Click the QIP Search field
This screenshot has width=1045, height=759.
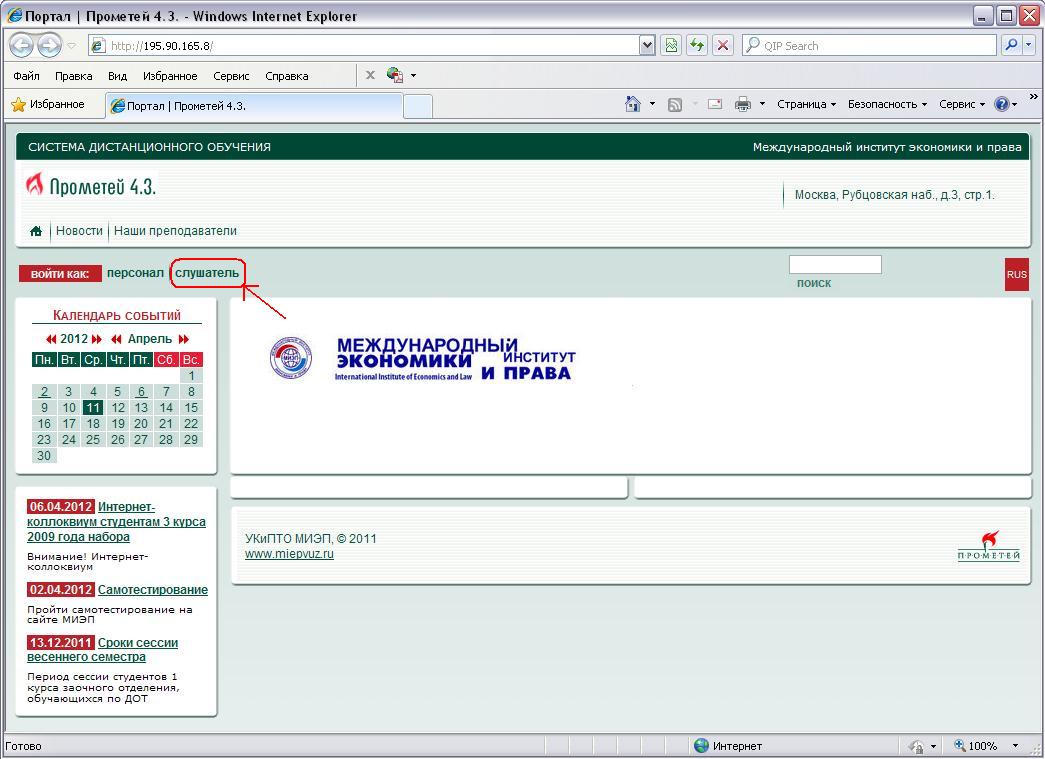[x=870, y=45]
